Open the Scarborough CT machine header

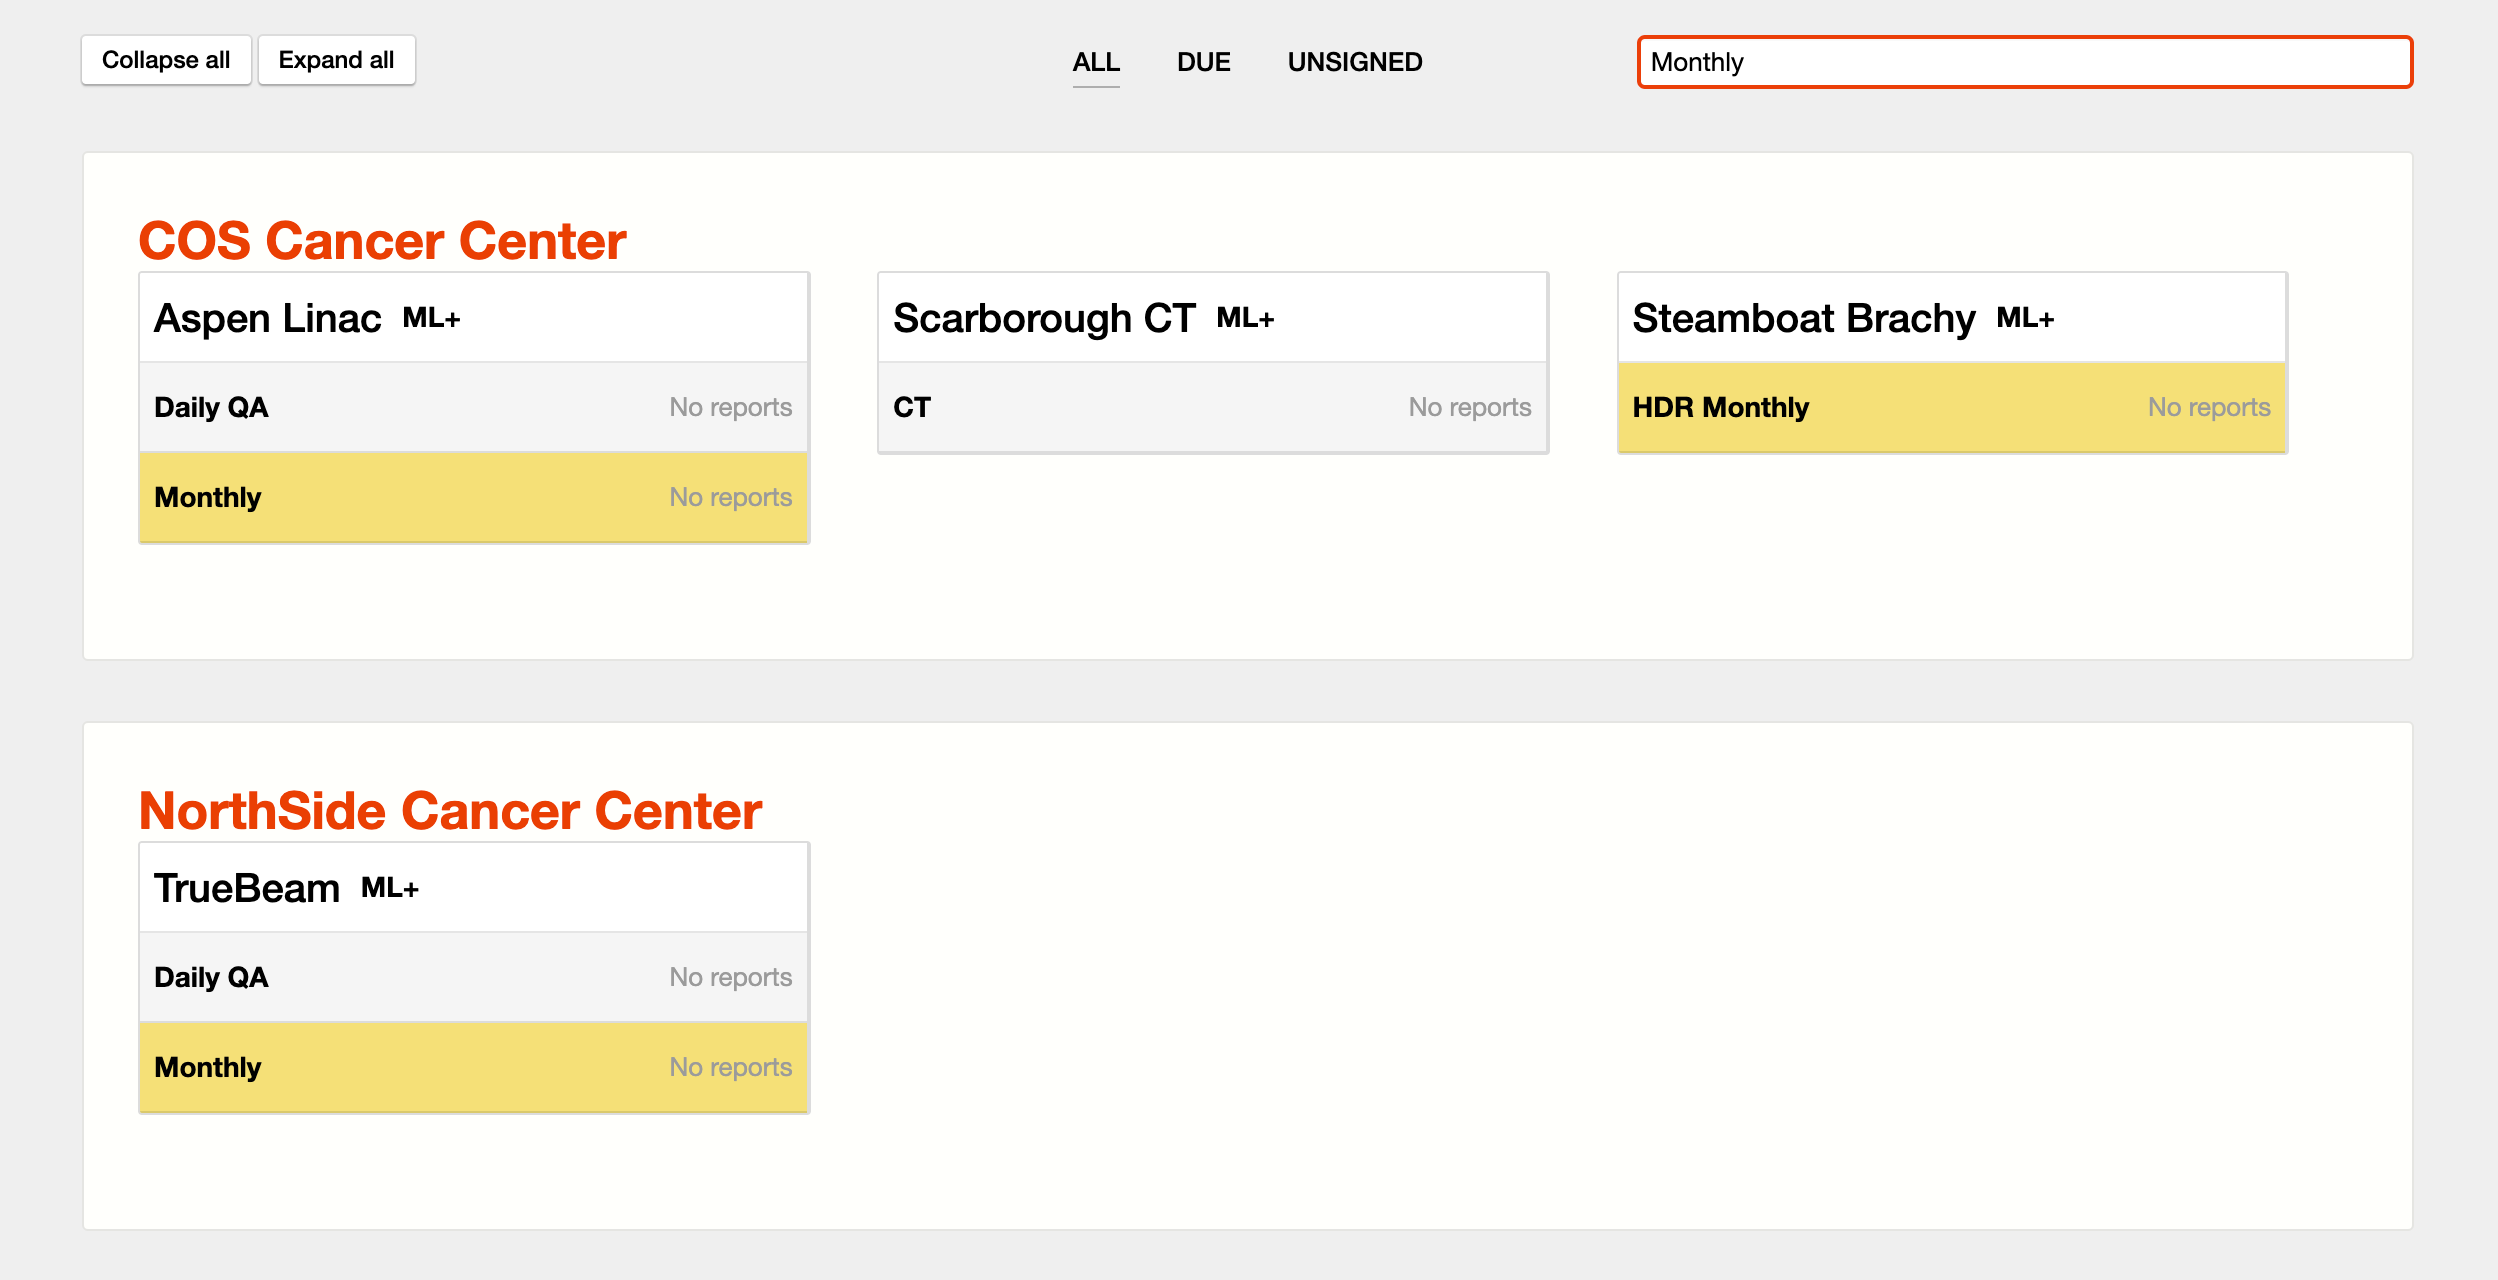(1043, 318)
